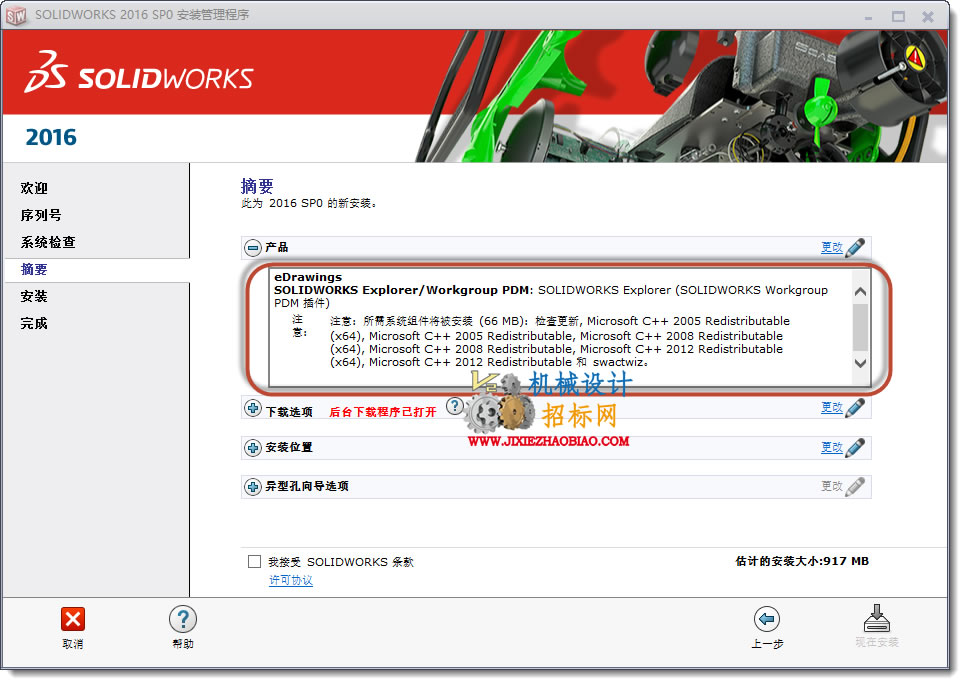Select 安装 step in sidebar
This screenshot has height=685, width=965.
click(x=34, y=297)
